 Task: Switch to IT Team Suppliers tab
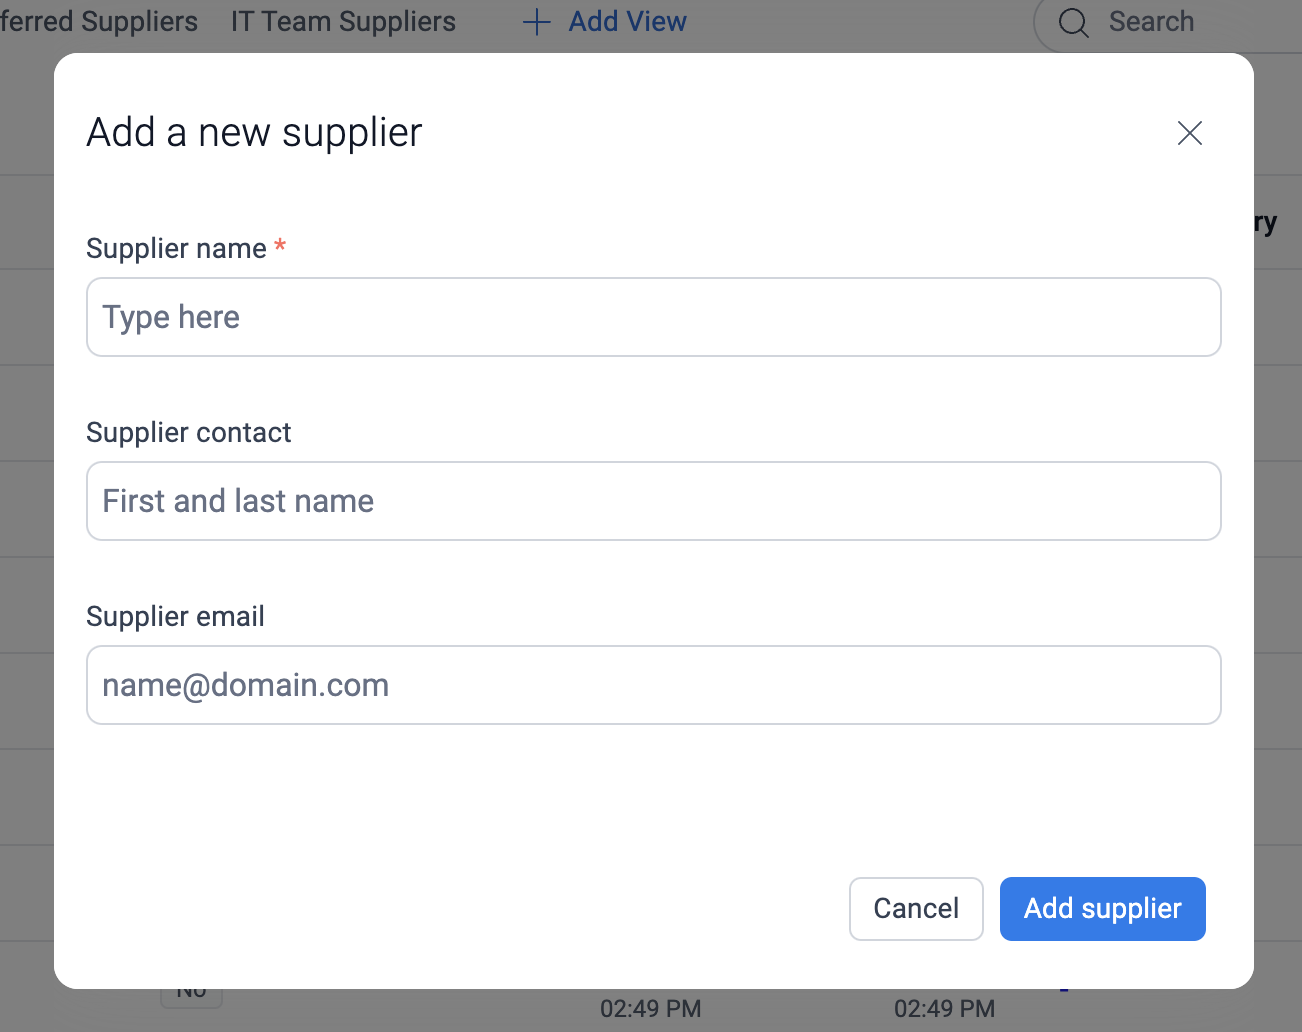pyautogui.click(x=343, y=22)
